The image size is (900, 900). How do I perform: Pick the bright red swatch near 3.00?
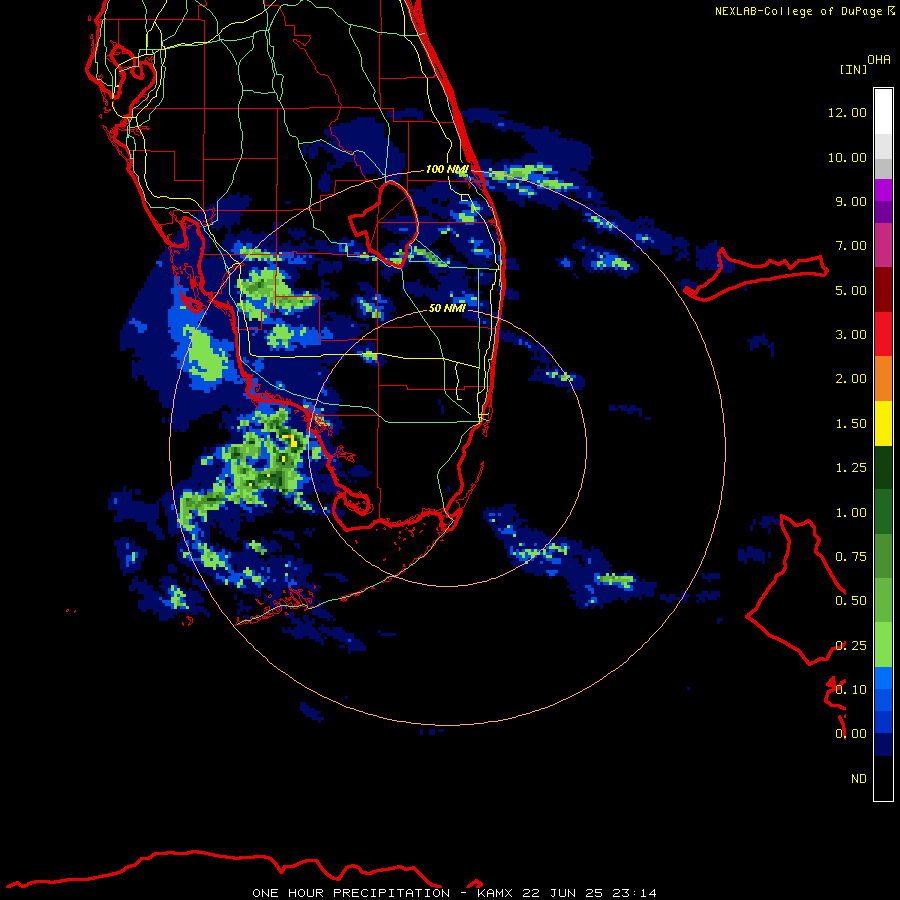(883, 334)
